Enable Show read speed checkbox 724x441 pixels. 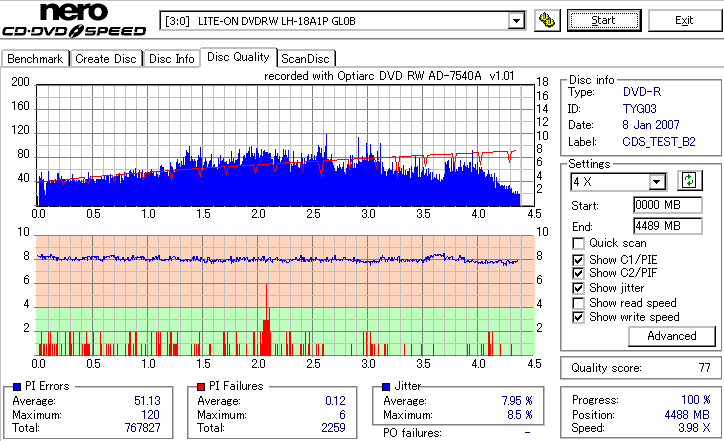click(x=578, y=303)
